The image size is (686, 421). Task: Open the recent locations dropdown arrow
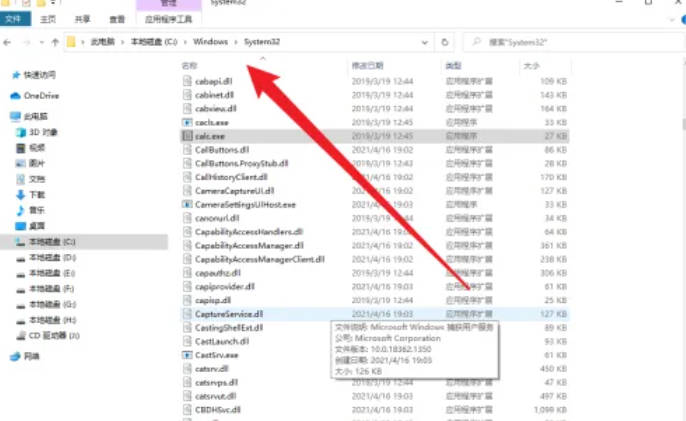[x=42, y=42]
